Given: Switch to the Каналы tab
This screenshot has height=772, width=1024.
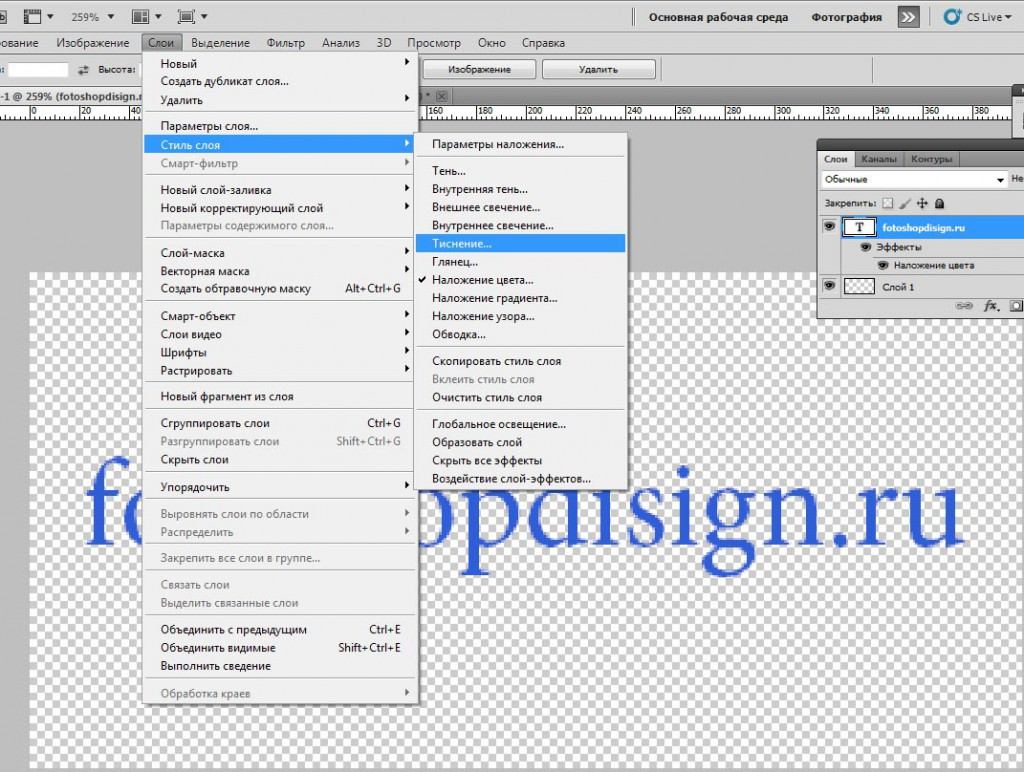Looking at the screenshot, I should coord(878,159).
